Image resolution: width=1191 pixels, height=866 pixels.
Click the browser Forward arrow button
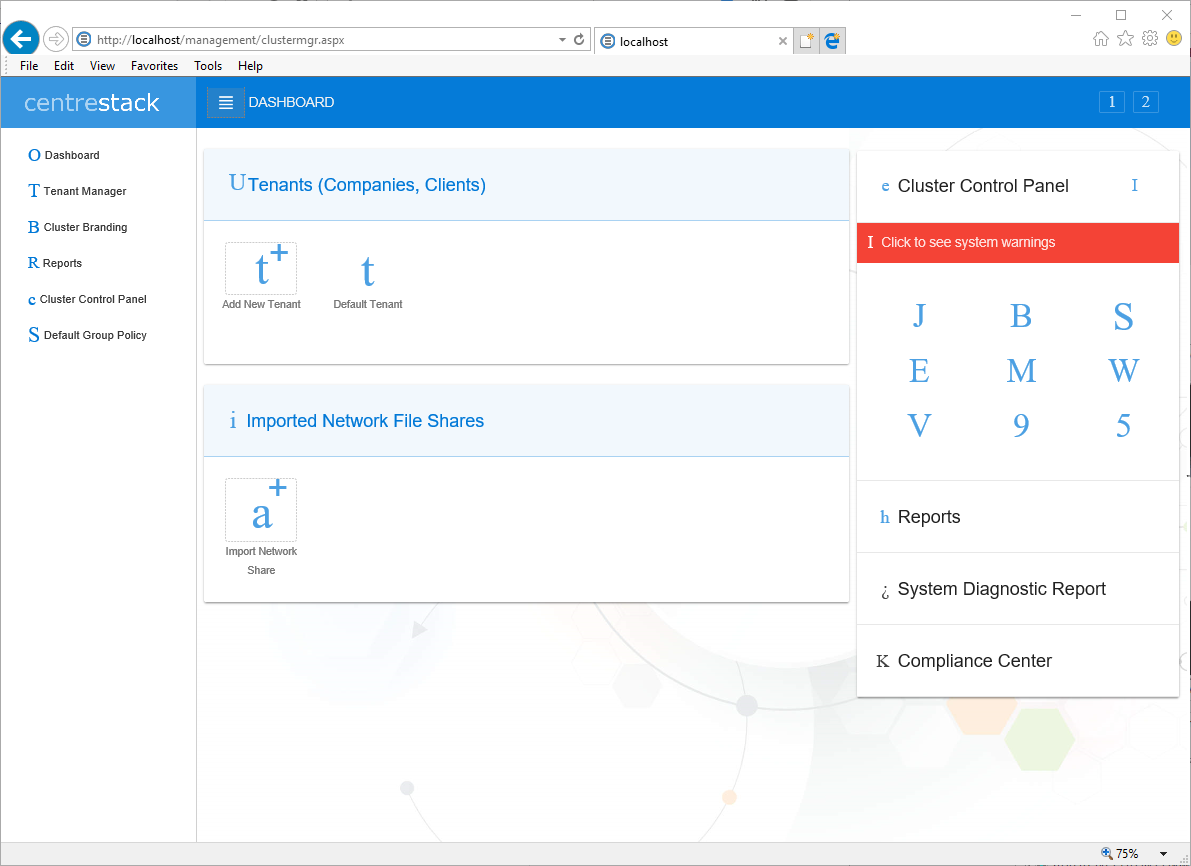tap(55, 39)
